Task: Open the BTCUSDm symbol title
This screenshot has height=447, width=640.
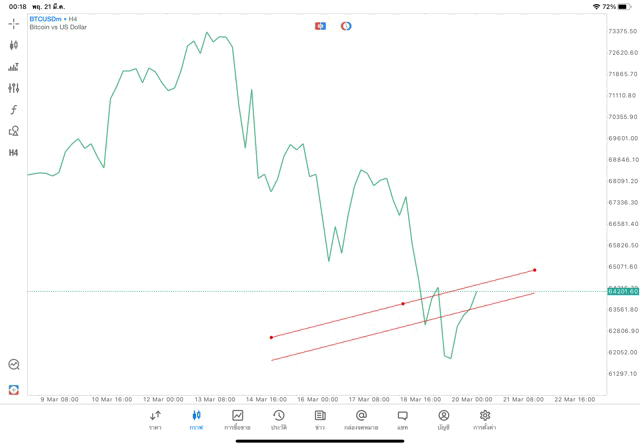Action: [53, 19]
